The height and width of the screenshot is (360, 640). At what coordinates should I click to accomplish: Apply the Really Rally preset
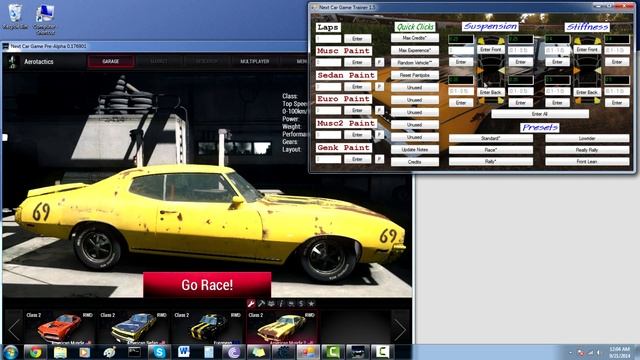click(587, 150)
